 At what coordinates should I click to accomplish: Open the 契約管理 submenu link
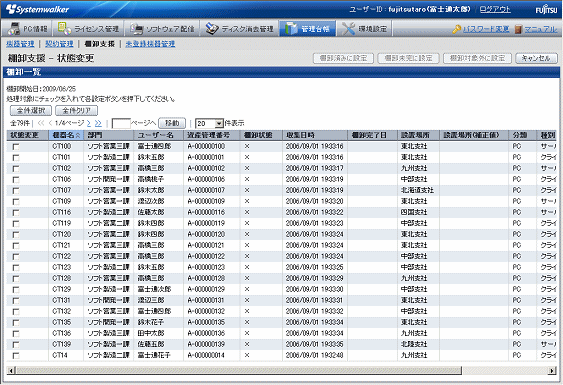[59, 44]
